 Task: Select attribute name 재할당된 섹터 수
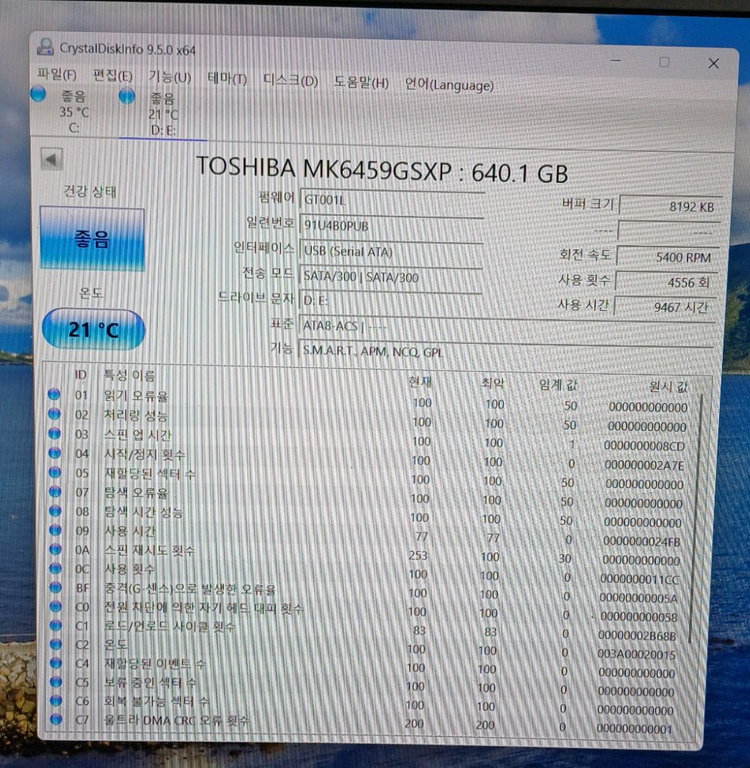tap(149, 473)
